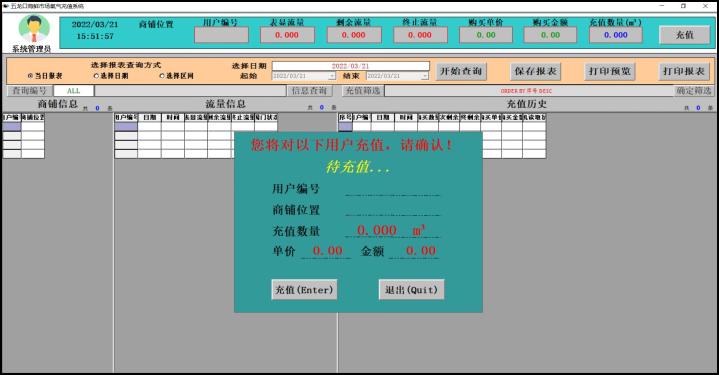Click 退出(Quit) to close the dialog
The width and height of the screenshot is (719, 375).
click(411, 290)
